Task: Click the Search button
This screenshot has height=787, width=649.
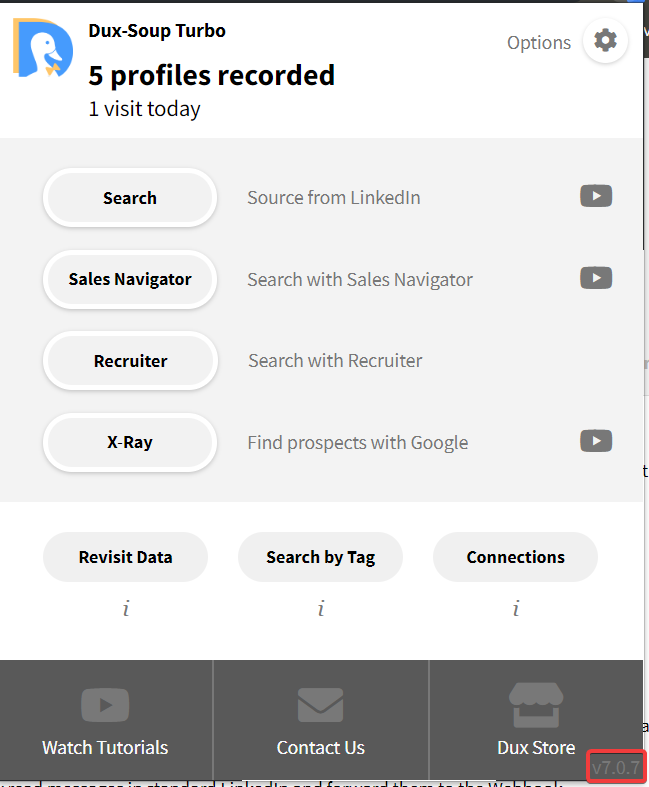Action: click(130, 198)
